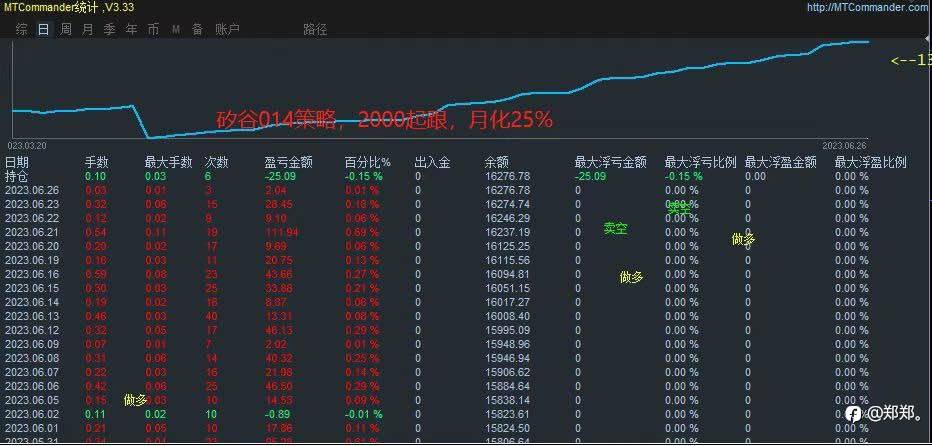Click the green -0.01 % percentage cell
This screenshot has height=446, width=932.
(x=364, y=414)
